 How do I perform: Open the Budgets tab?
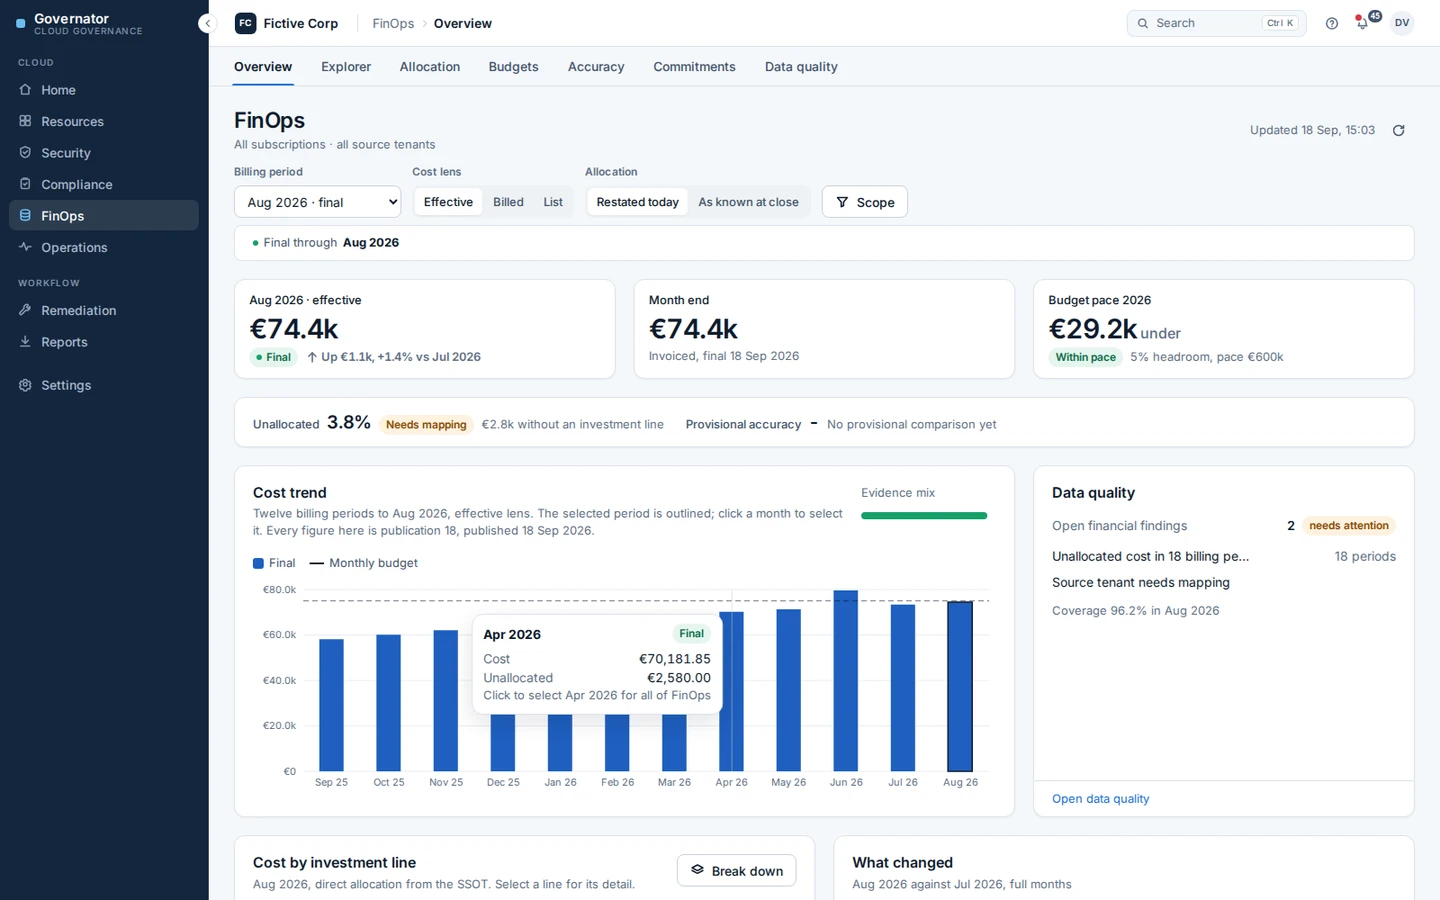click(513, 67)
